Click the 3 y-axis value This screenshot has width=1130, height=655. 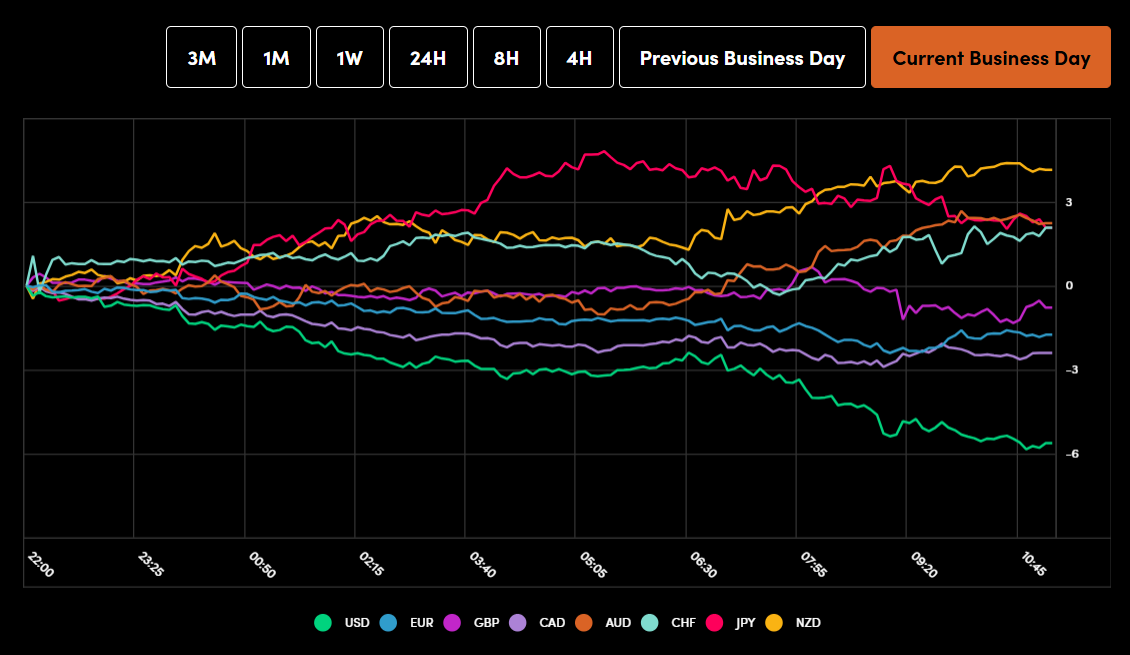point(1069,202)
